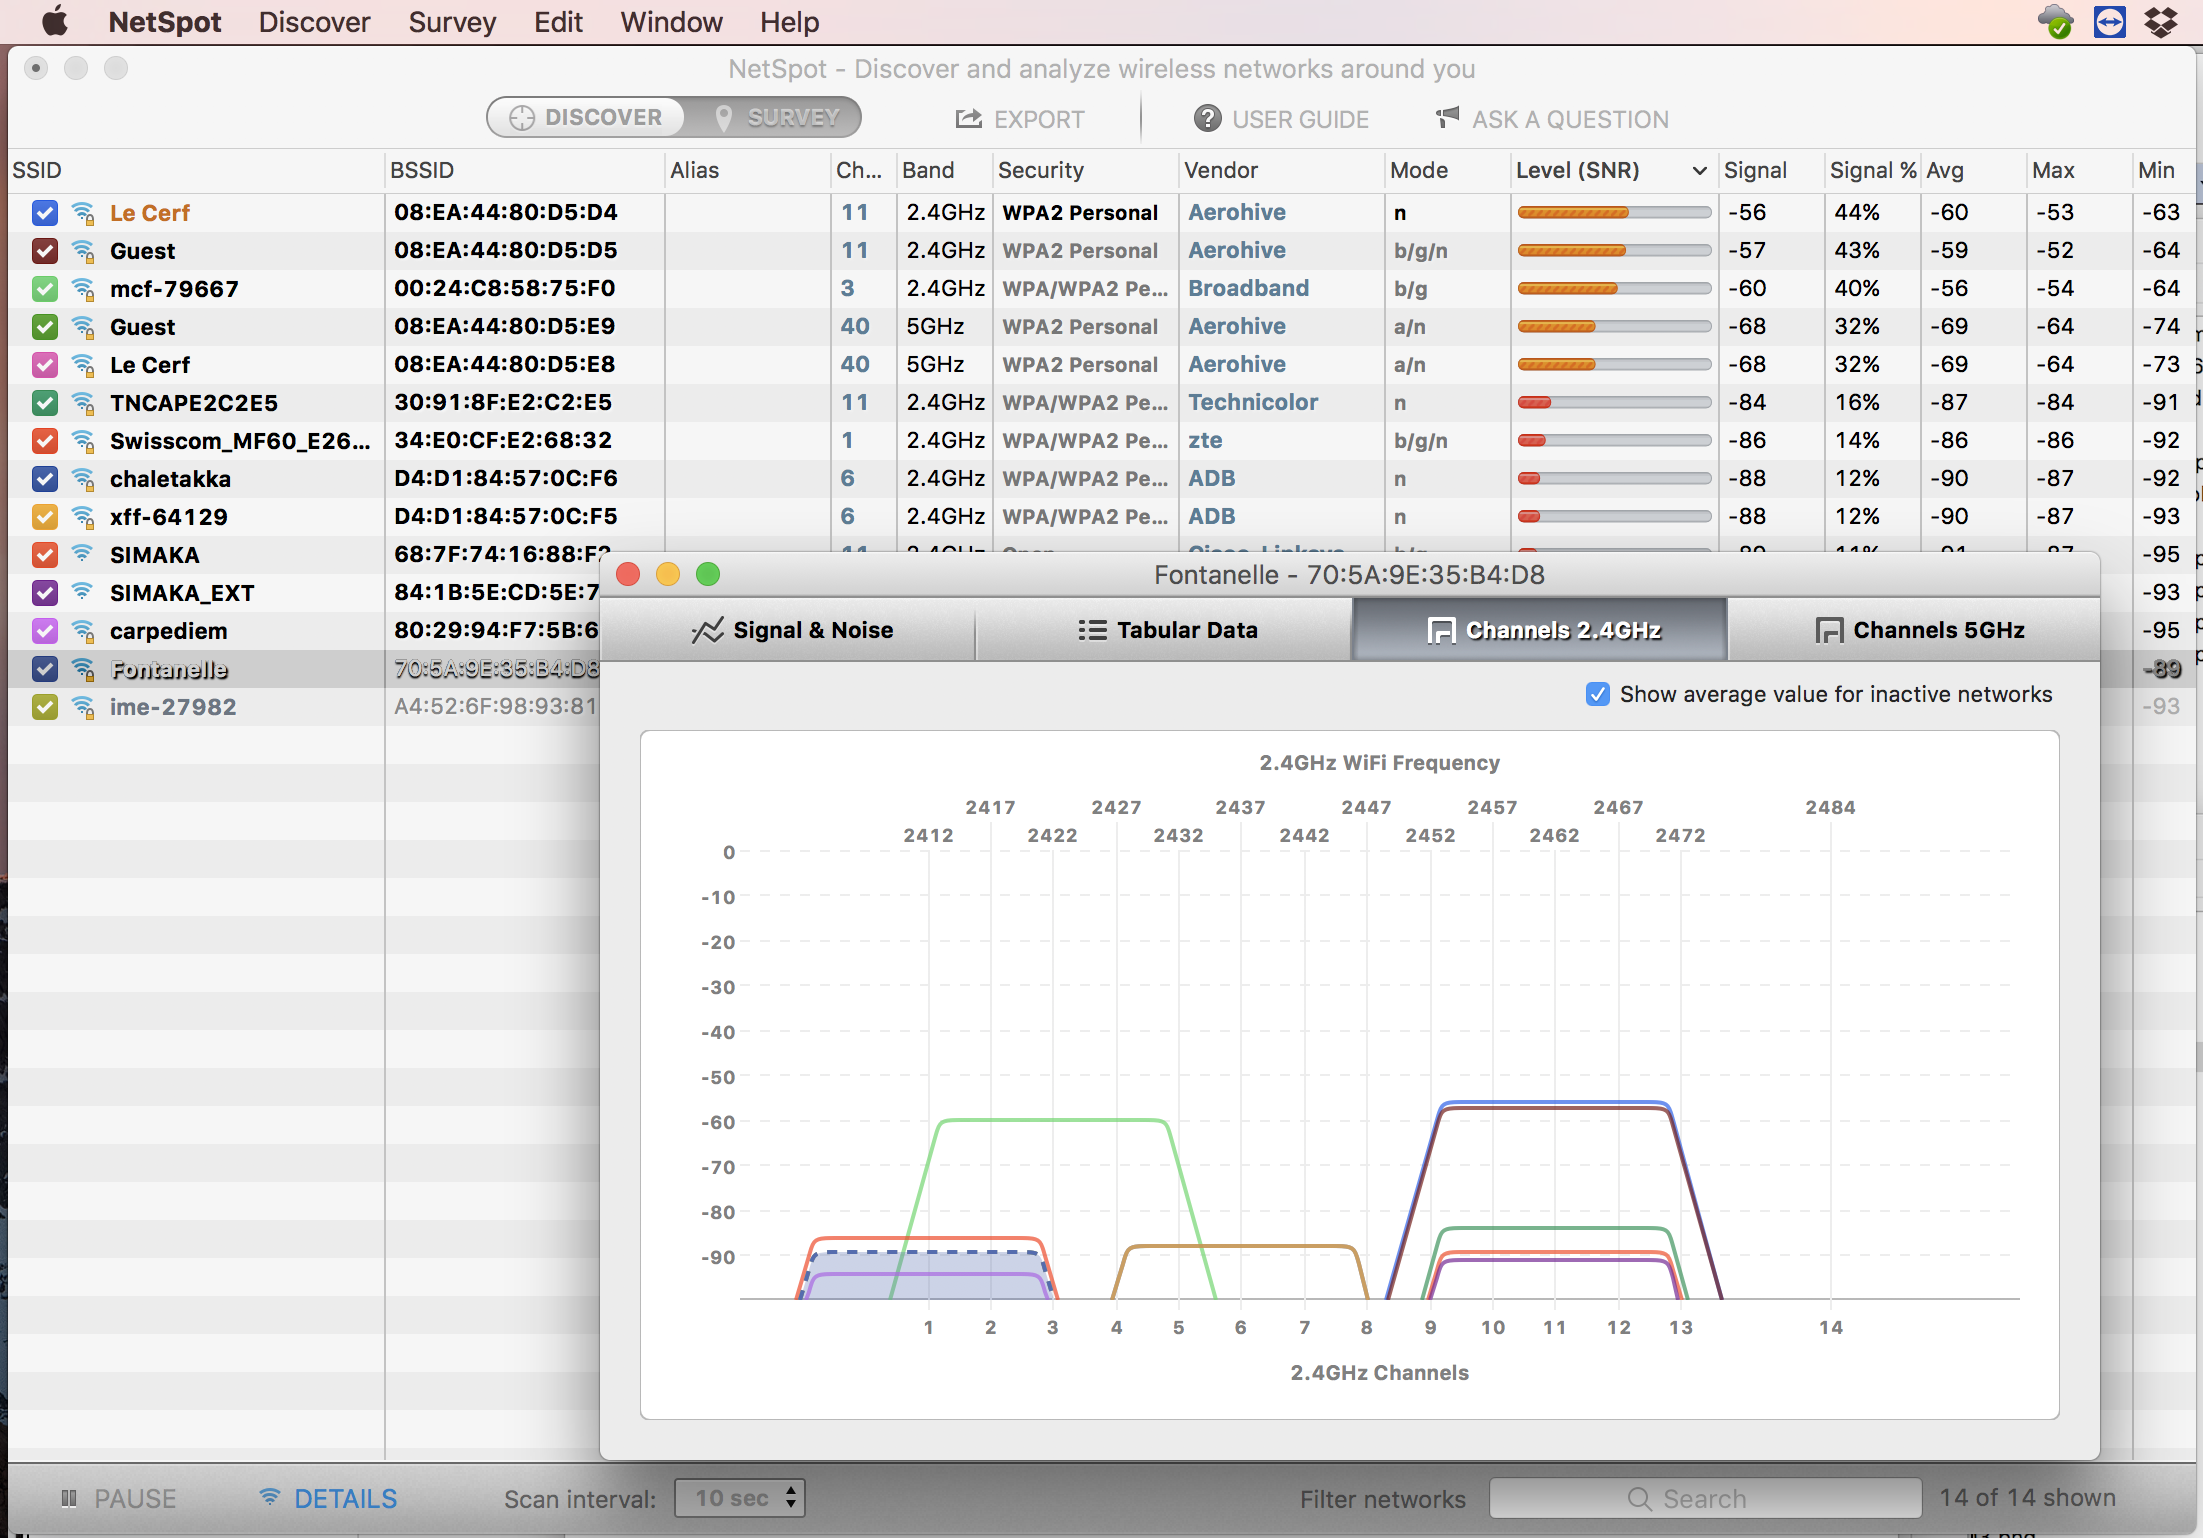Disable Show average value for inactive networks
Image resolution: width=2203 pixels, height=1538 pixels.
coord(1597,694)
